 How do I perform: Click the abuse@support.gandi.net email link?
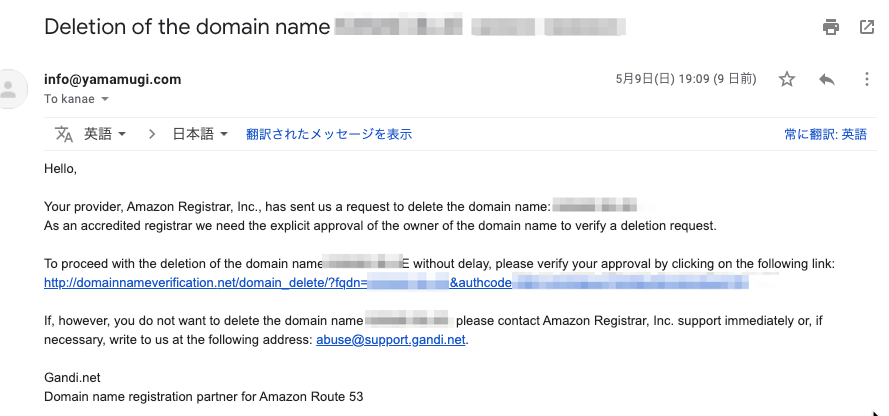[x=391, y=339]
